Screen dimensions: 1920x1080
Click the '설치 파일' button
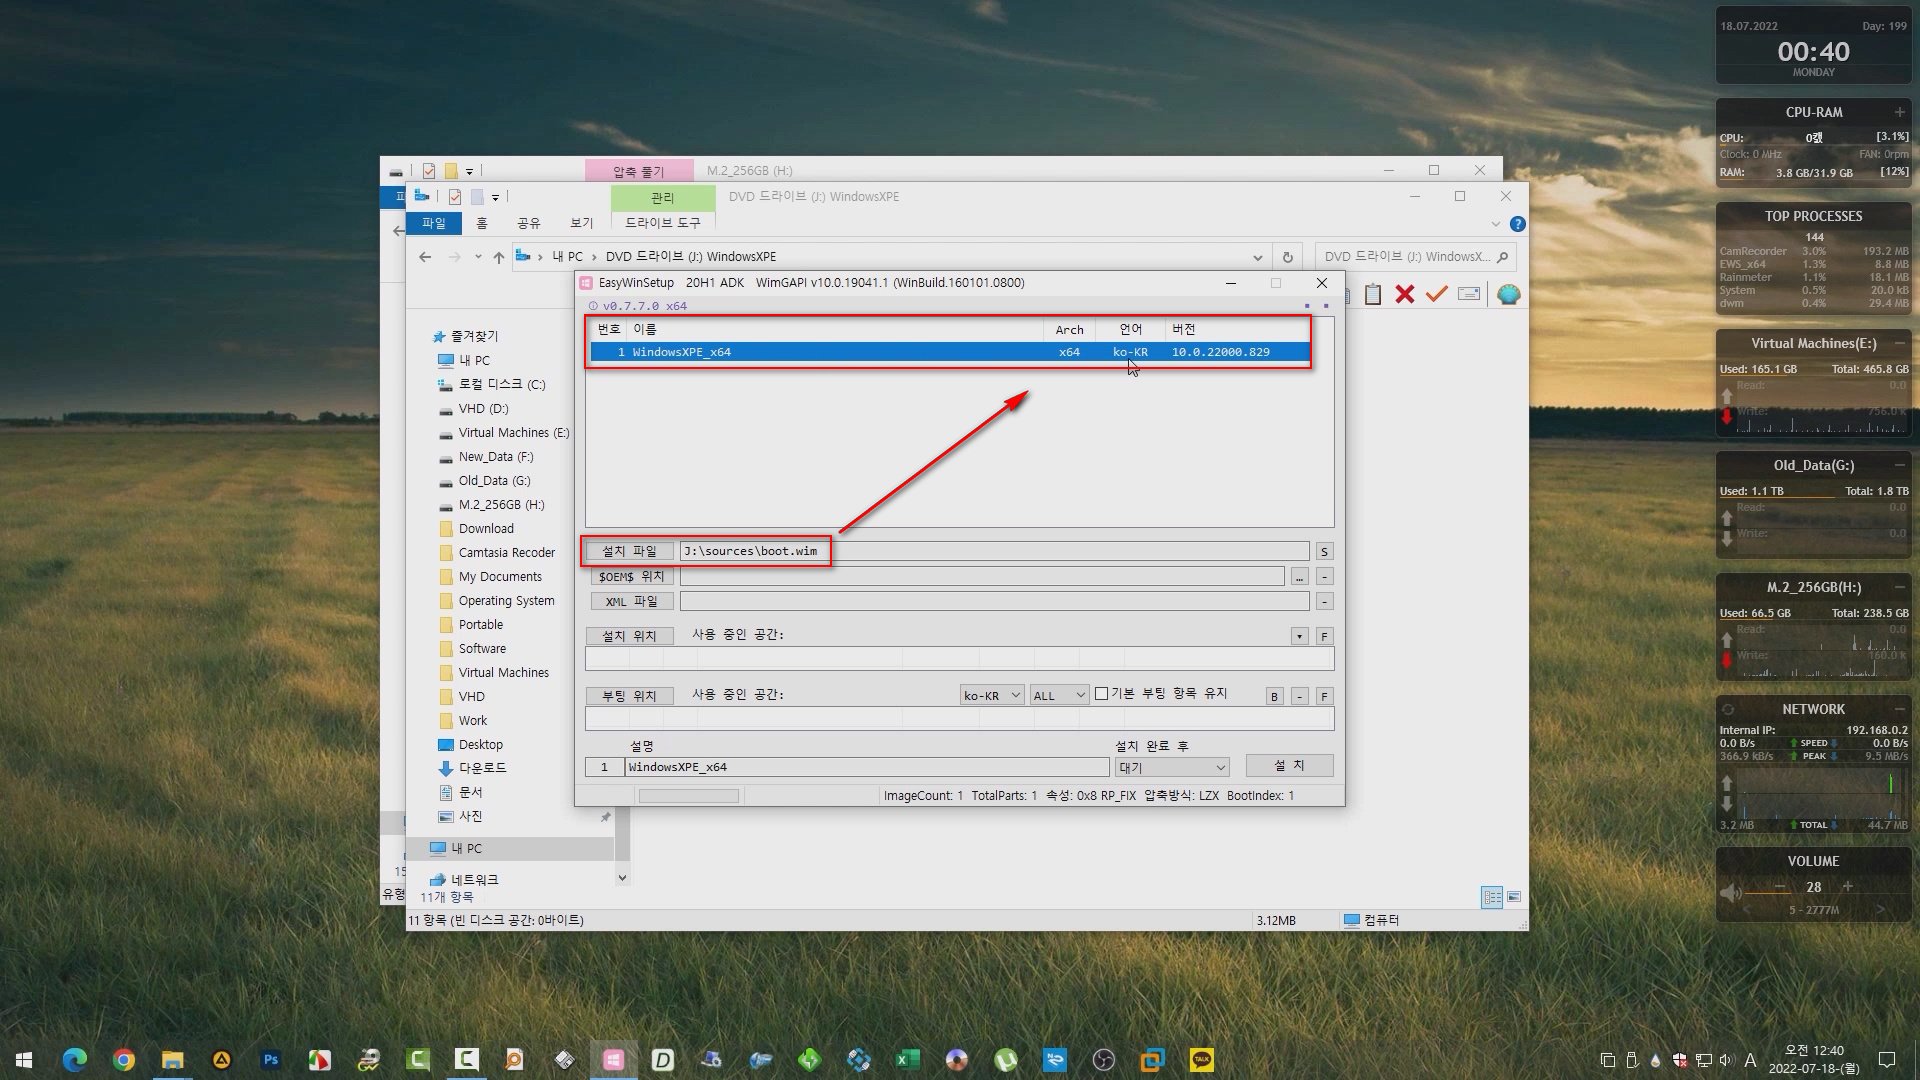[630, 551]
